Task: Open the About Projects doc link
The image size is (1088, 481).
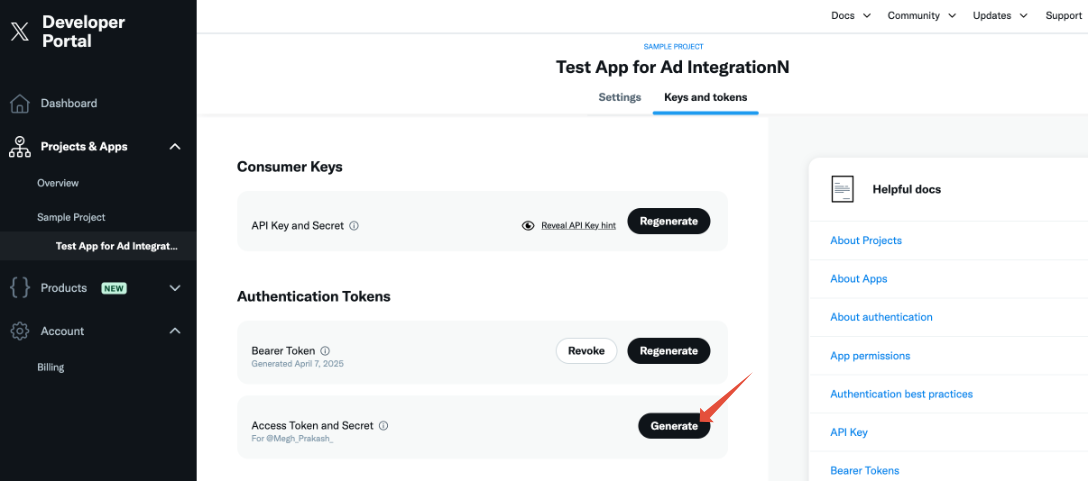Action: point(866,241)
